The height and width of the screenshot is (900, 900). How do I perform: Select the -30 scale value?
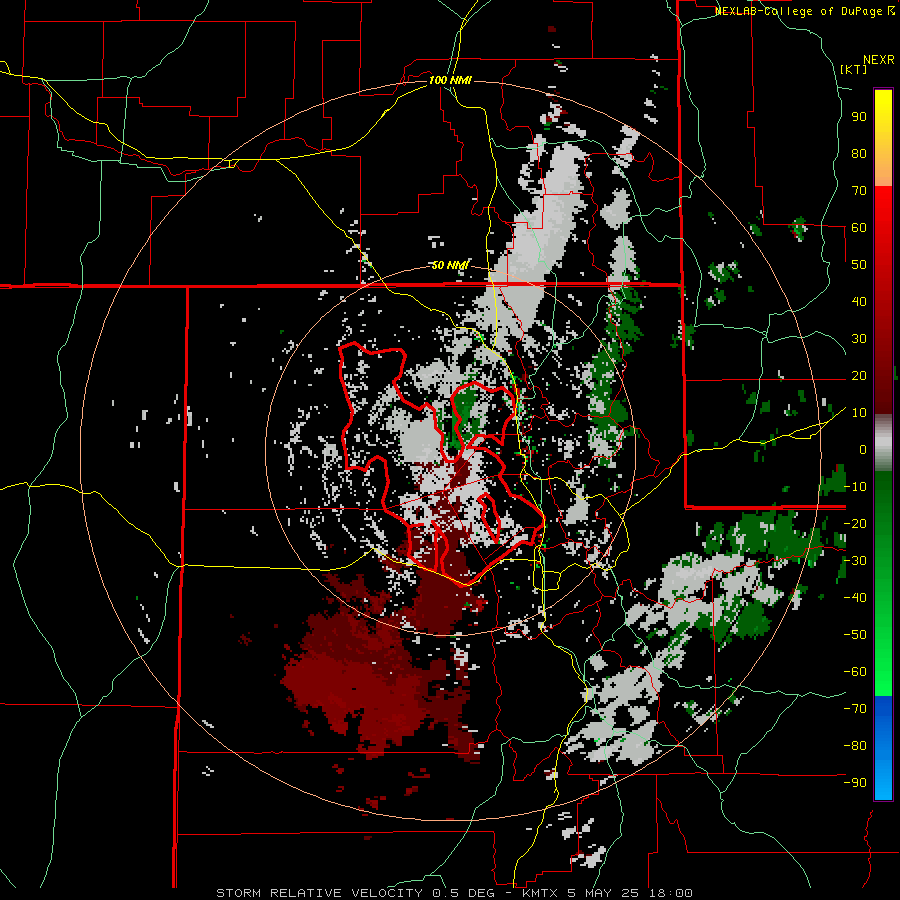[x=855, y=561]
